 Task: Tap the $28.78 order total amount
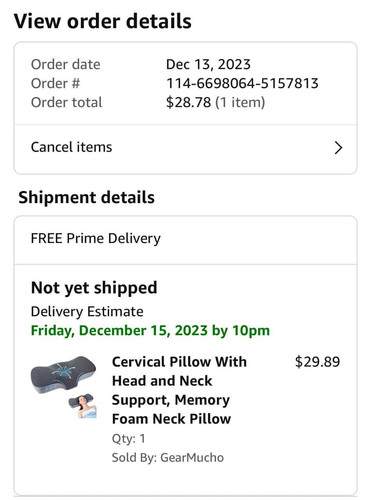click(188, 102)
